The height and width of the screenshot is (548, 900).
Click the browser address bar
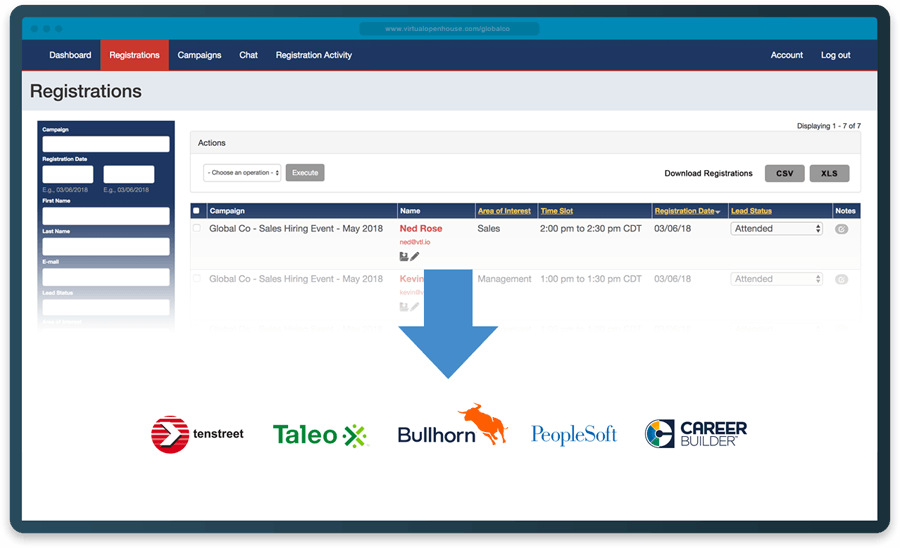click(449, 29)
